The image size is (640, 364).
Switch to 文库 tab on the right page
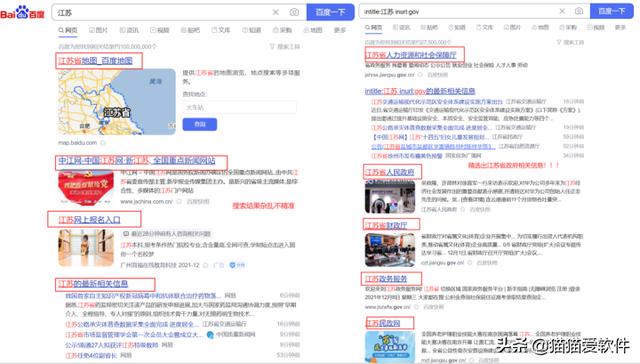point(484,27)
